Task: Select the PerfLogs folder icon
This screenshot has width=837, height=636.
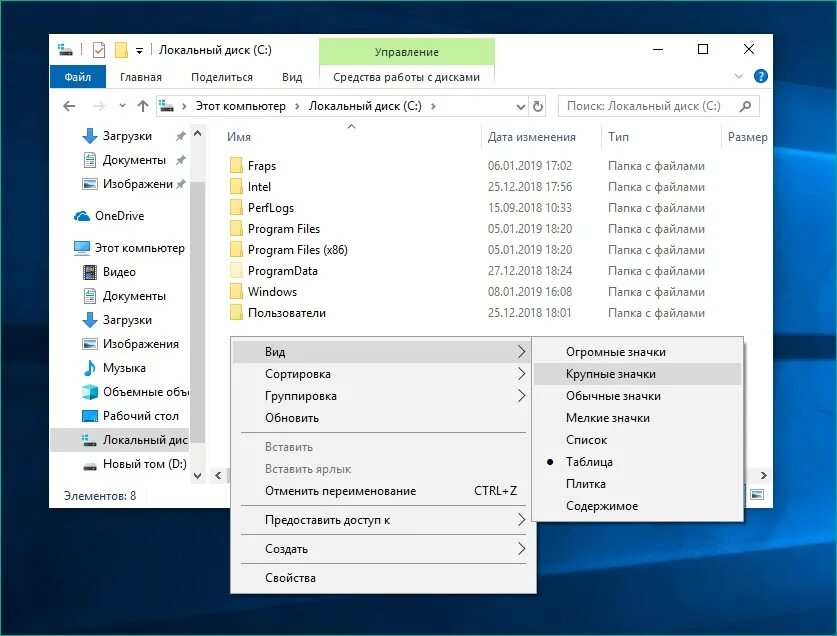Action: point(236,207)
